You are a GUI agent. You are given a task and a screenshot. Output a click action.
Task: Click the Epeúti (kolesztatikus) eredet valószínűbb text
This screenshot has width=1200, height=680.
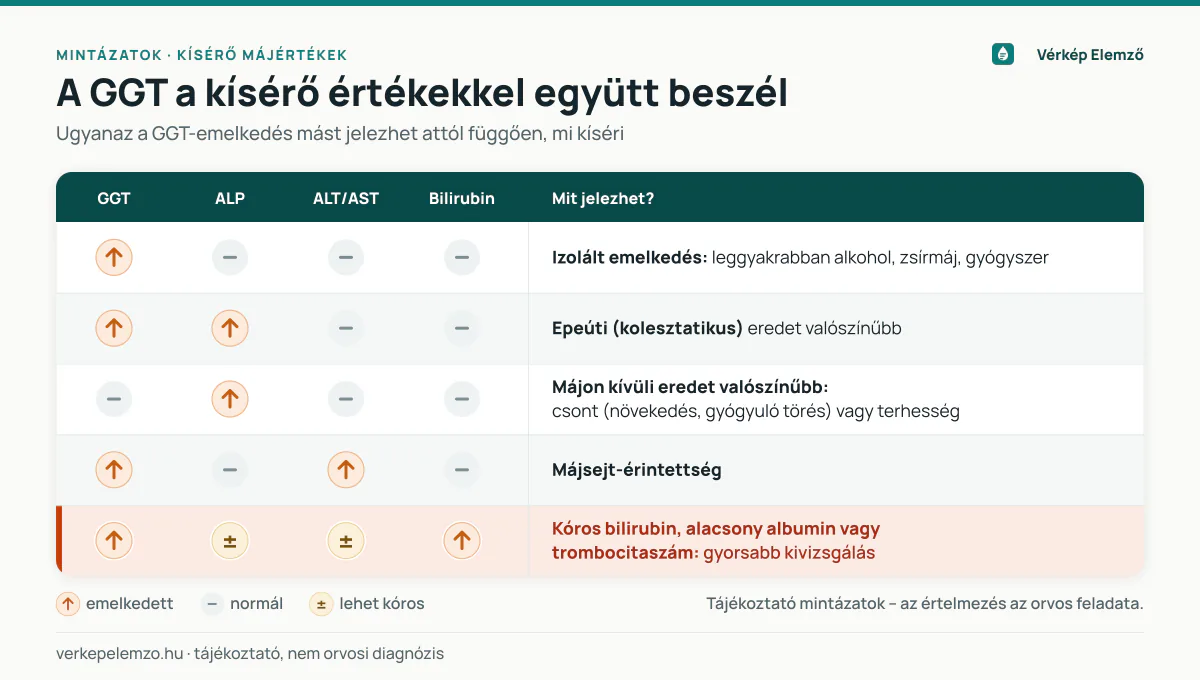(727, 328)
